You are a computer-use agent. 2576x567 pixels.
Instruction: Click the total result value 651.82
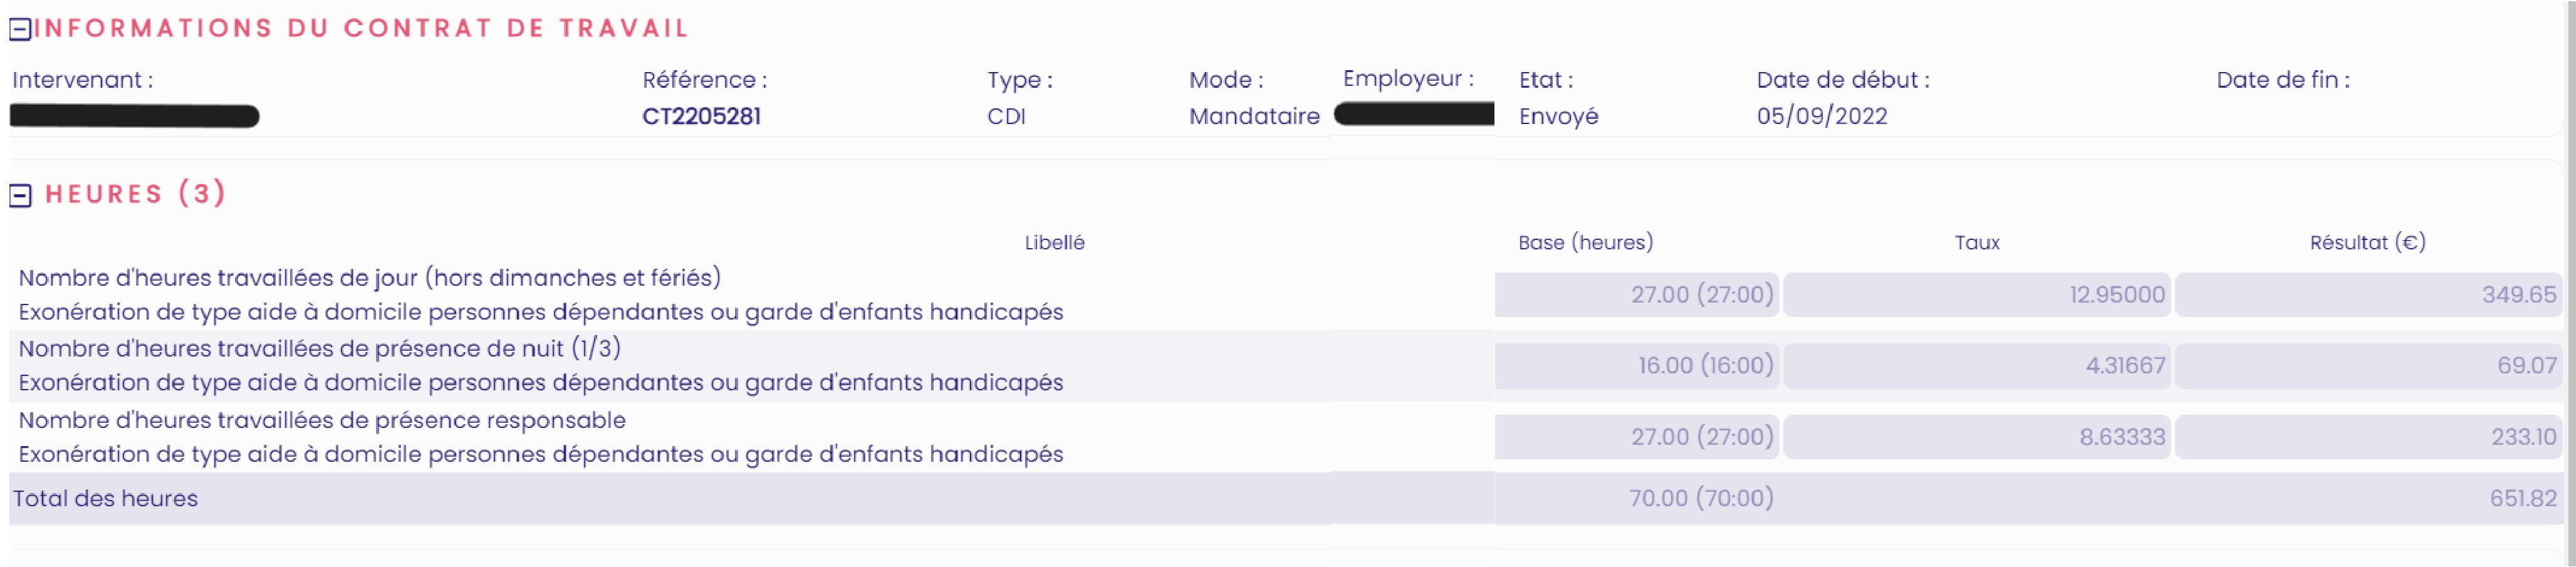point(2522,498)
